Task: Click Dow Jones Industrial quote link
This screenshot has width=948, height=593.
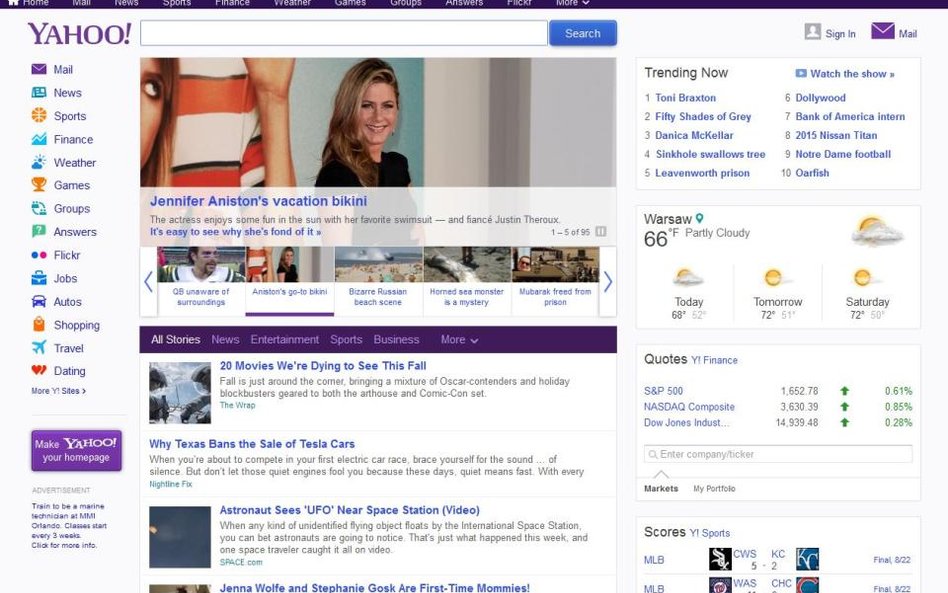Action: (686, 423)
